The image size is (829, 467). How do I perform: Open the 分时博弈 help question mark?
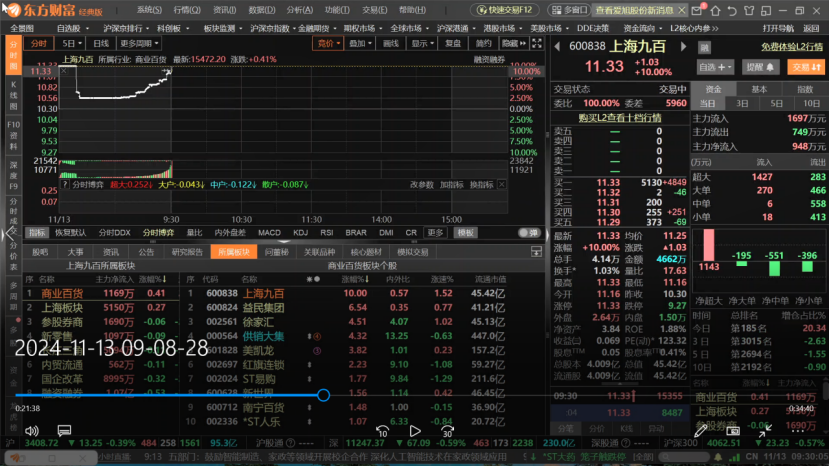(x=65, y=185)
